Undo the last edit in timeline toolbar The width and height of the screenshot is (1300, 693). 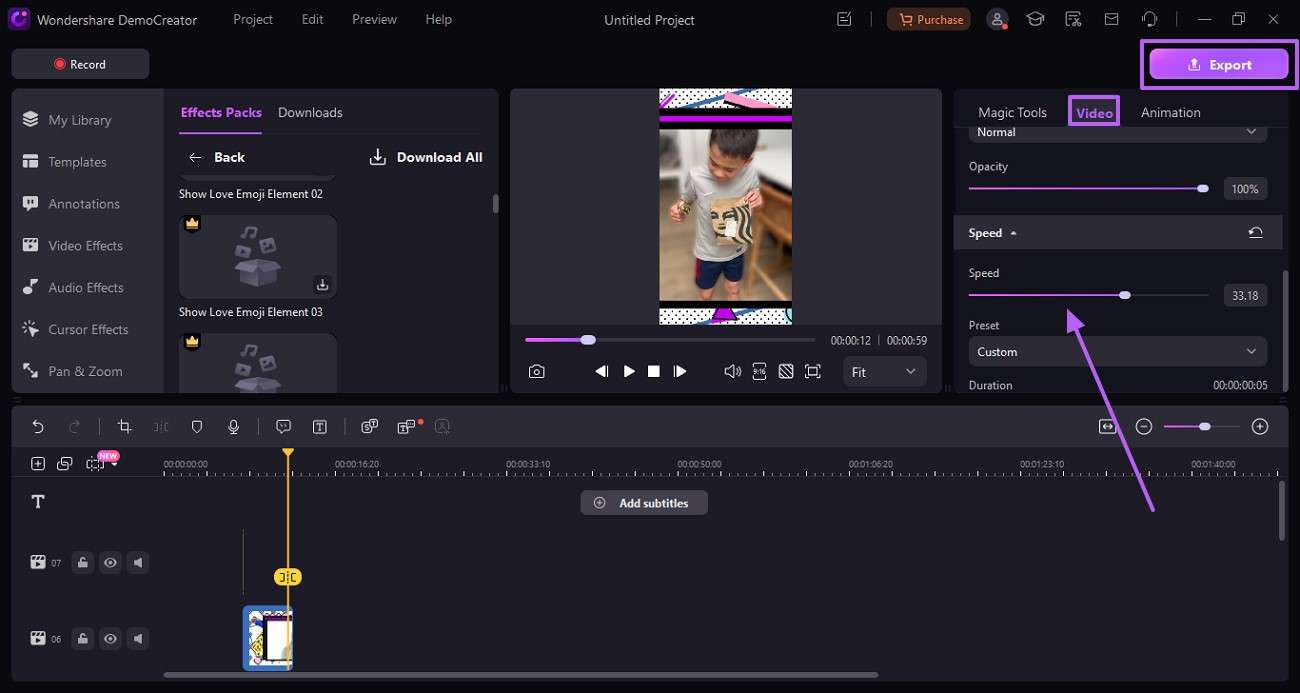click(x=38, y=426)
